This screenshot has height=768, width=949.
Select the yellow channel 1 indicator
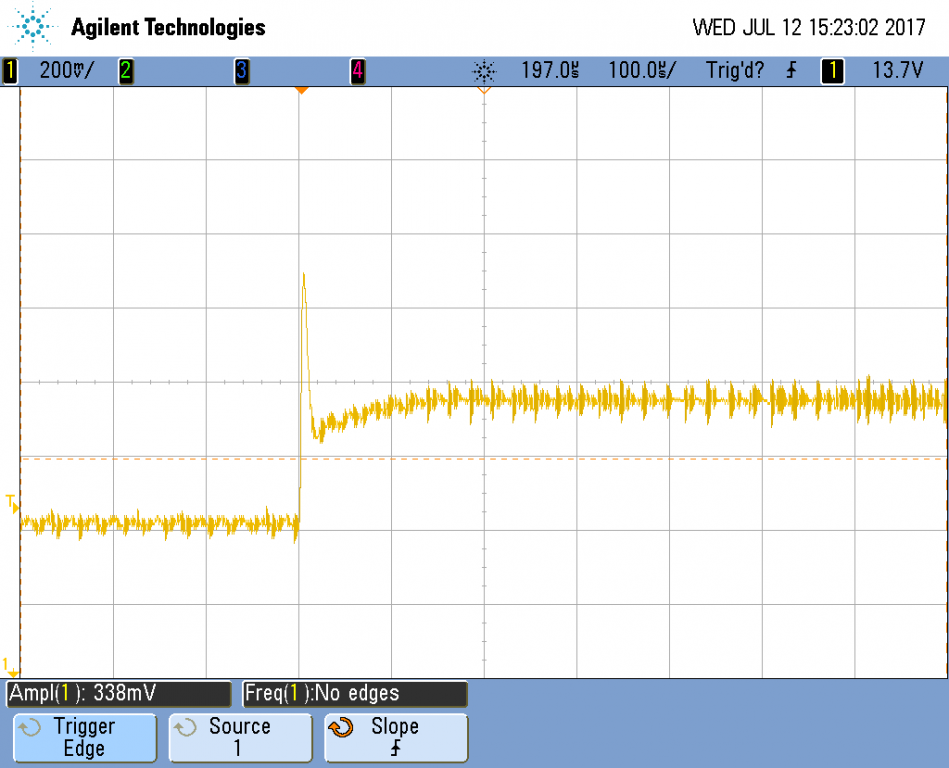point(10,71)
